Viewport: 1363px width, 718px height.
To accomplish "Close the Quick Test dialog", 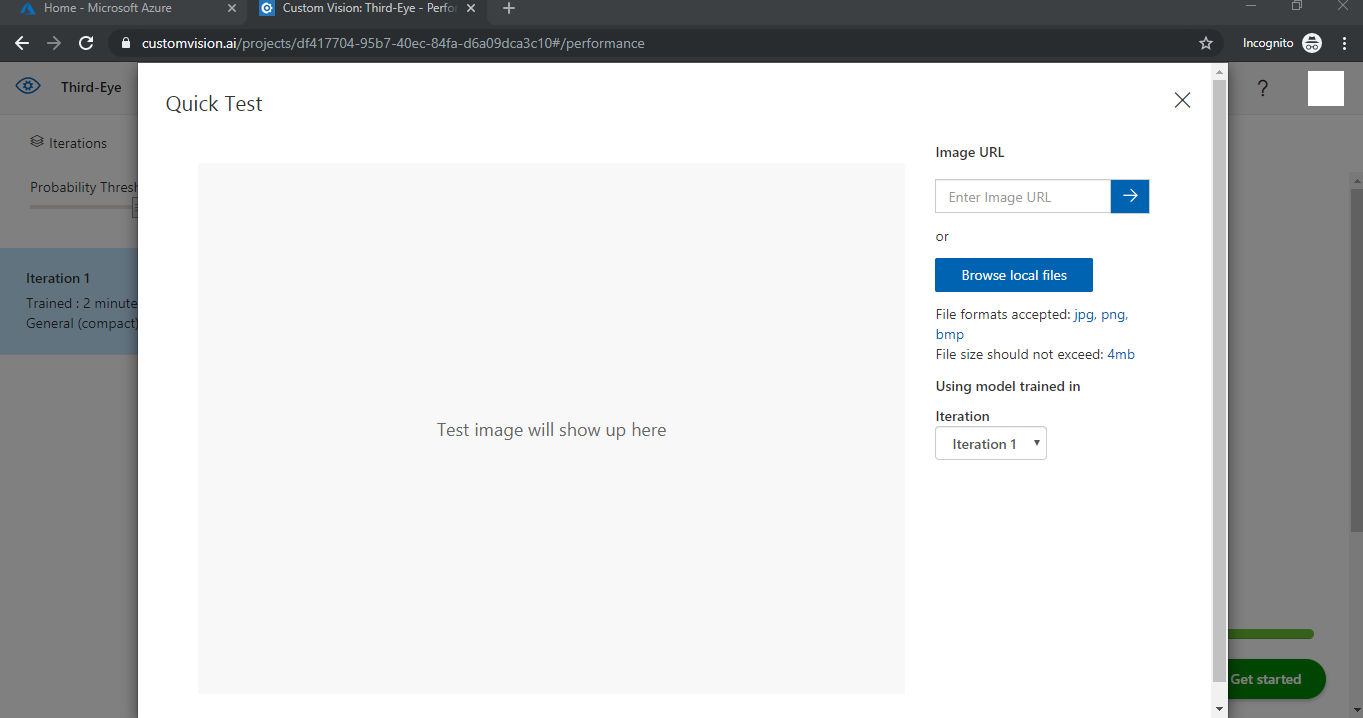I will tap(1182, 100).
